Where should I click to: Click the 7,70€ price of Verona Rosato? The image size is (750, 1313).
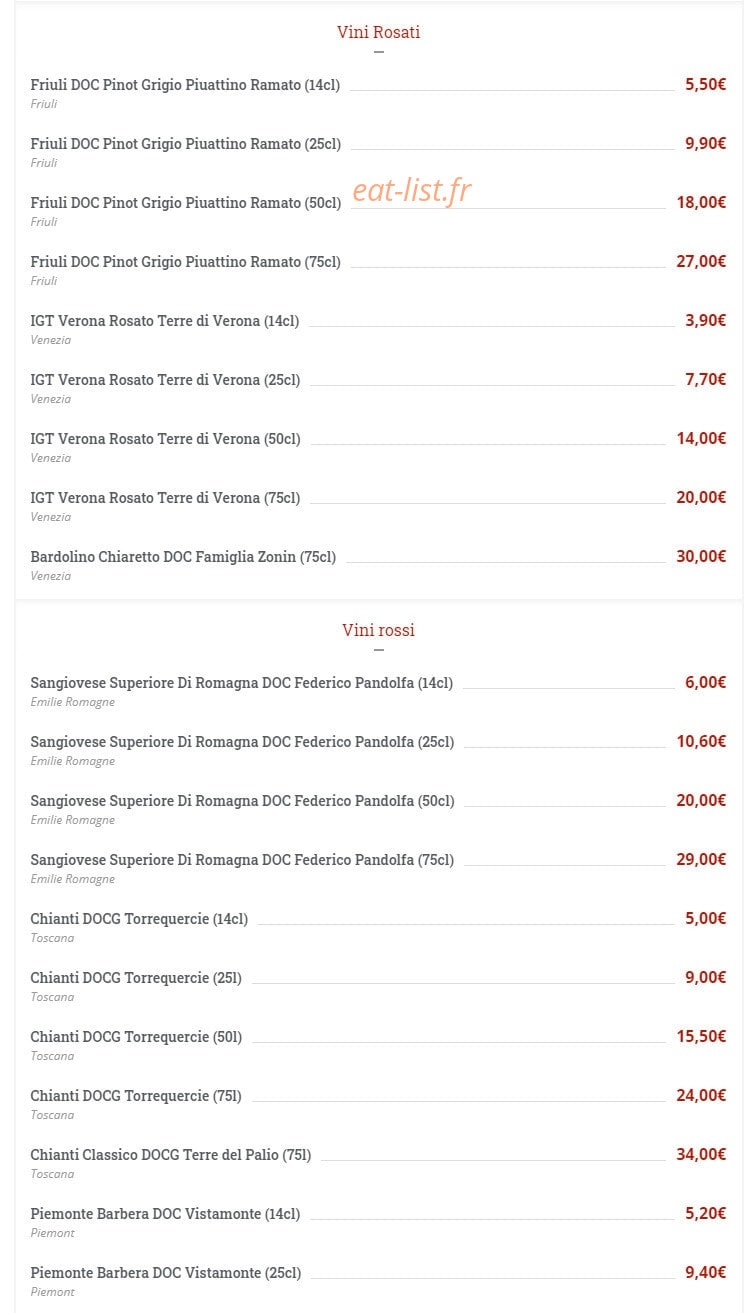click(705, 379)
